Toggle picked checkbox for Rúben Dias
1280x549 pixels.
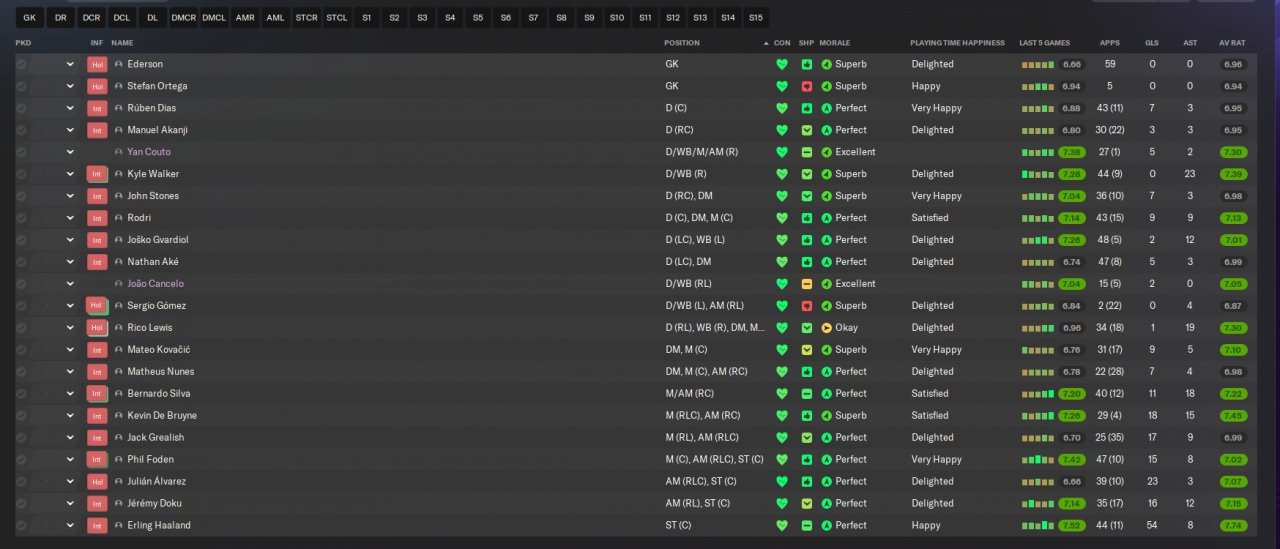[22, 108]
